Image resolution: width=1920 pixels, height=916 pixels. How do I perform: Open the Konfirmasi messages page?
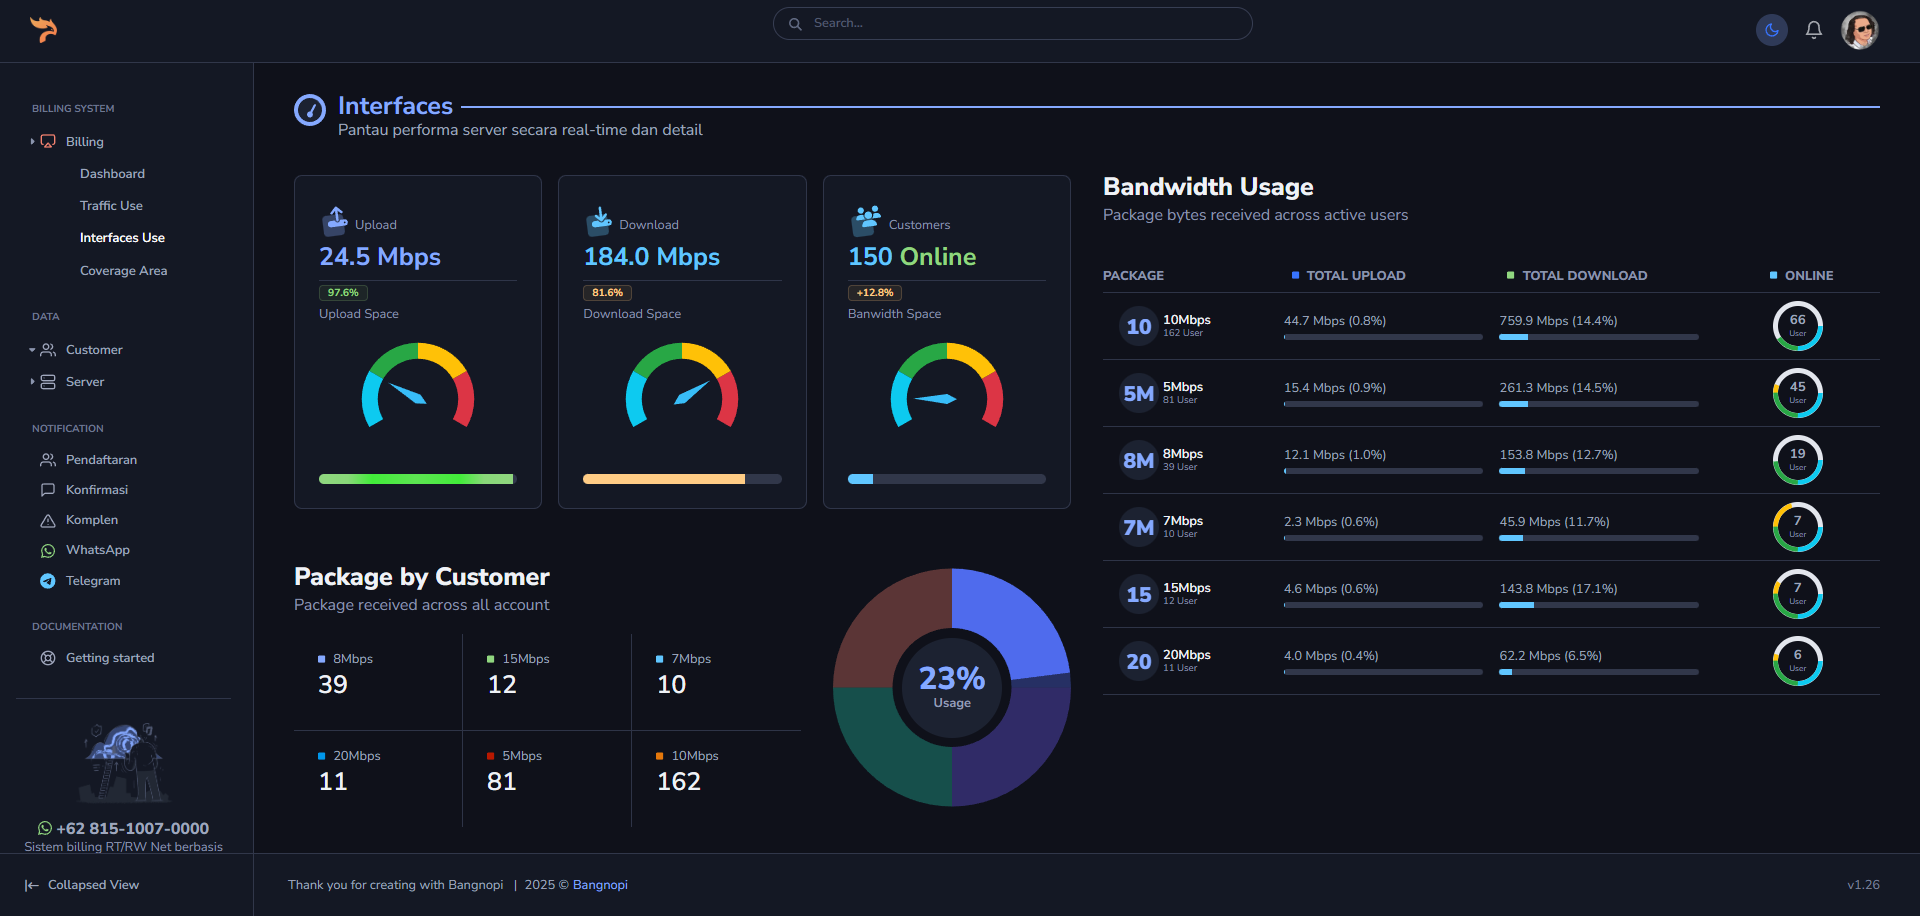[96, 490]
